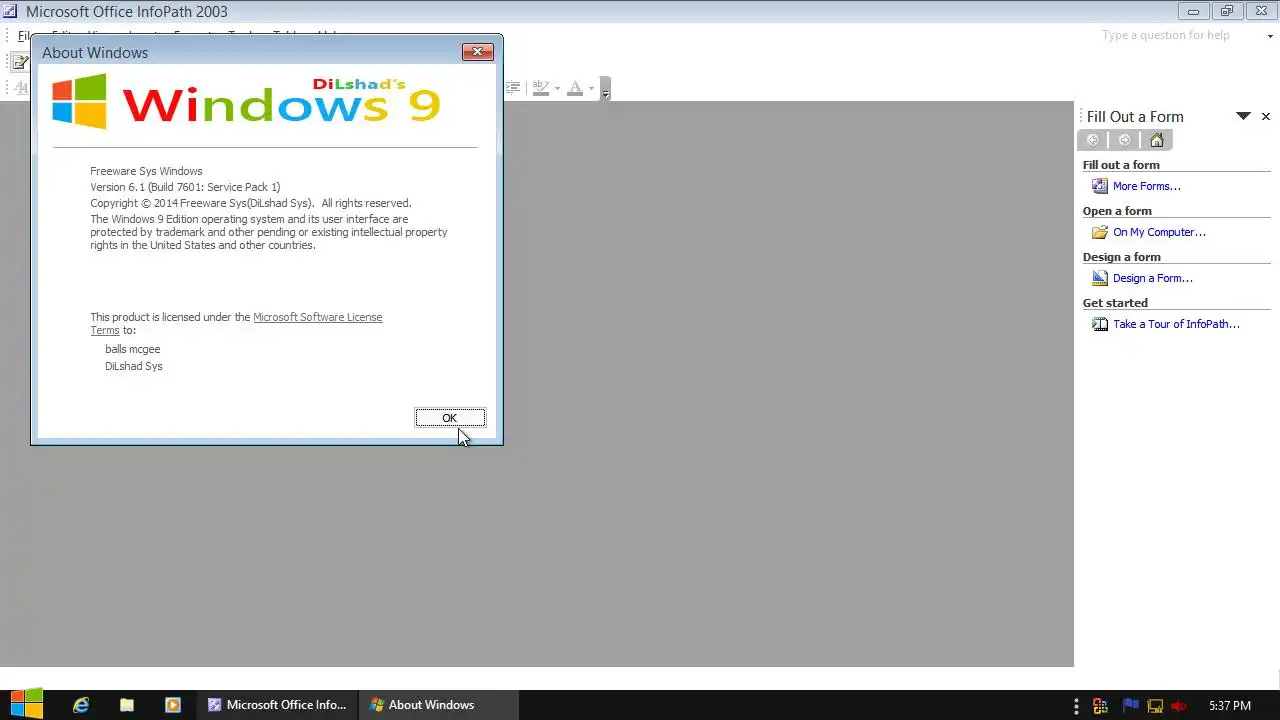
Task: Open File Explorer from taskbar
Action: tap(127, 705)
